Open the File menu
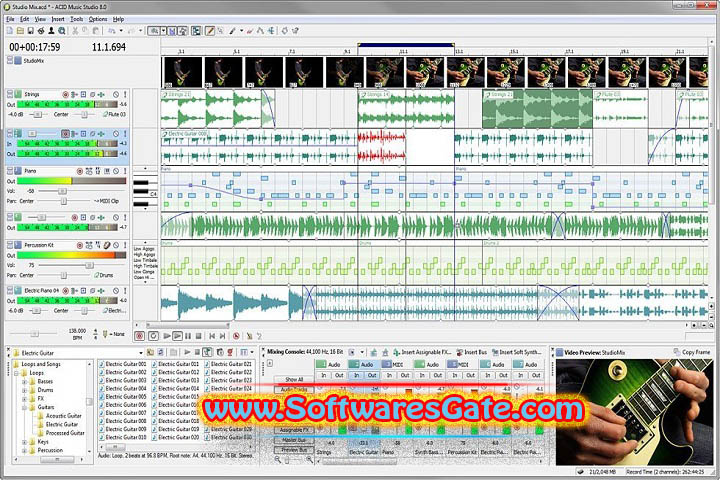The height and width of the screenshot is (480, 720). 10,19
